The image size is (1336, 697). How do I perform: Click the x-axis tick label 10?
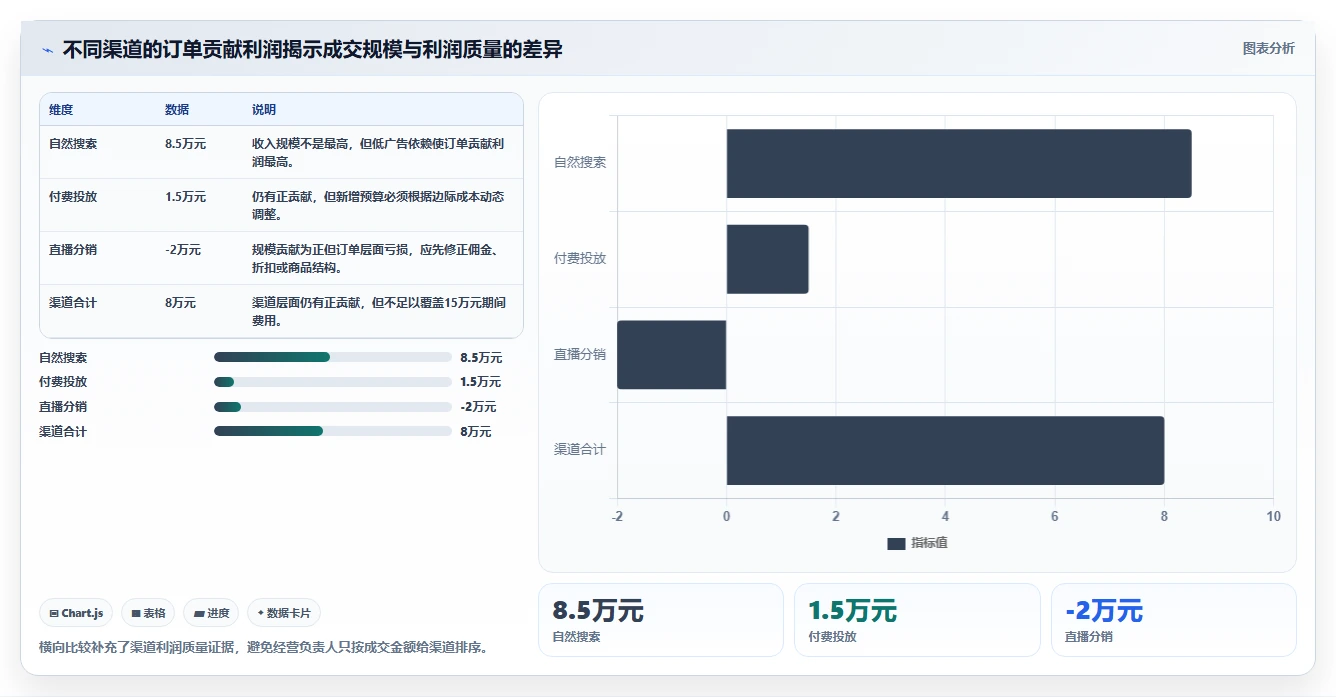(x=1273, y=516)
